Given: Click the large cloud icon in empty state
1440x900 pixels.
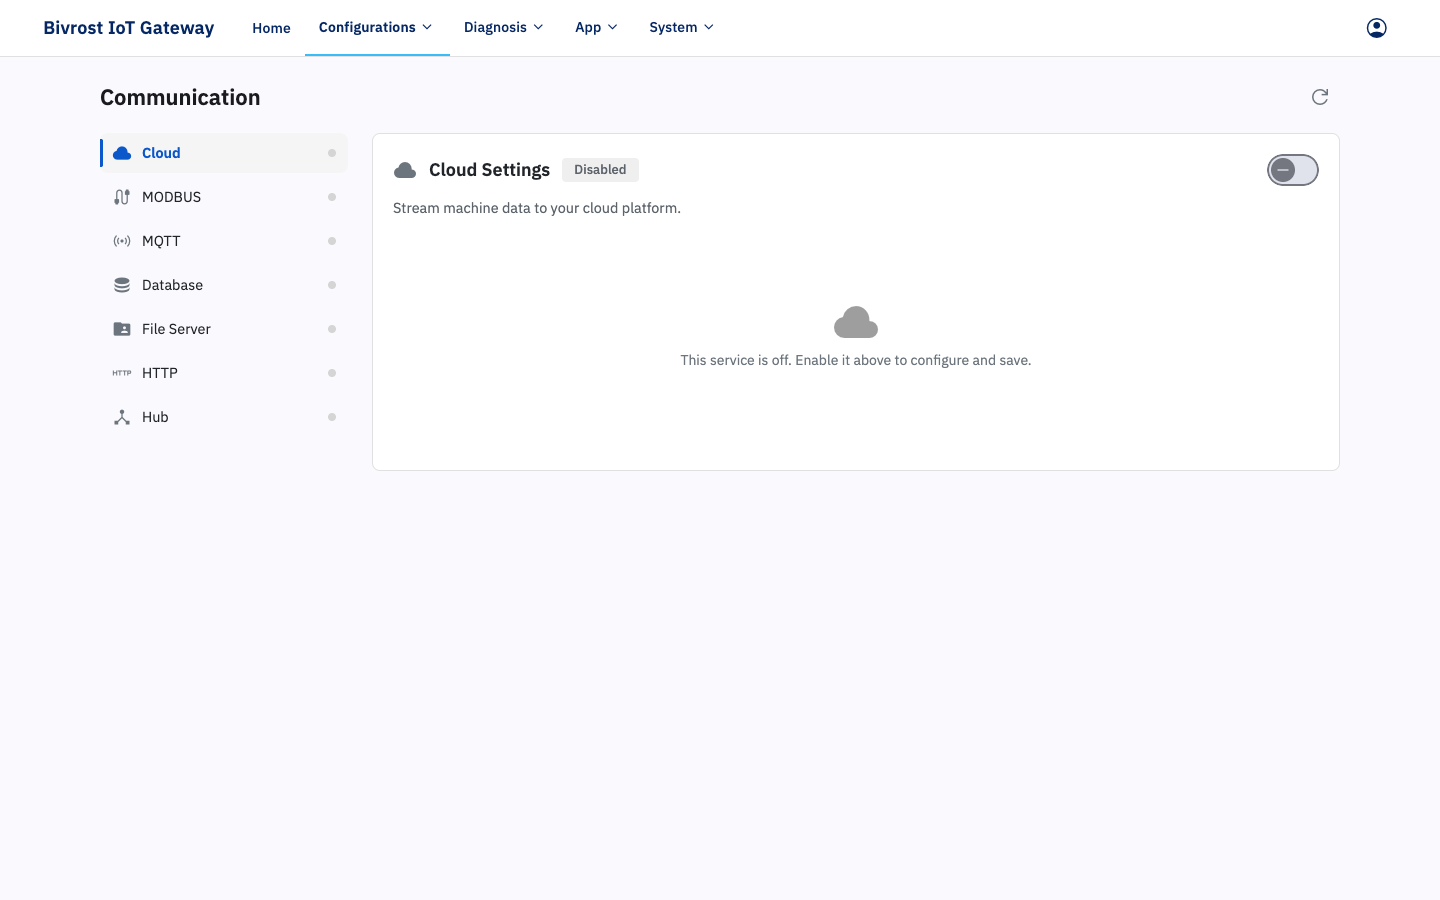Looking at the screenshot, I should pyautogui.click(x=856, y=323).
